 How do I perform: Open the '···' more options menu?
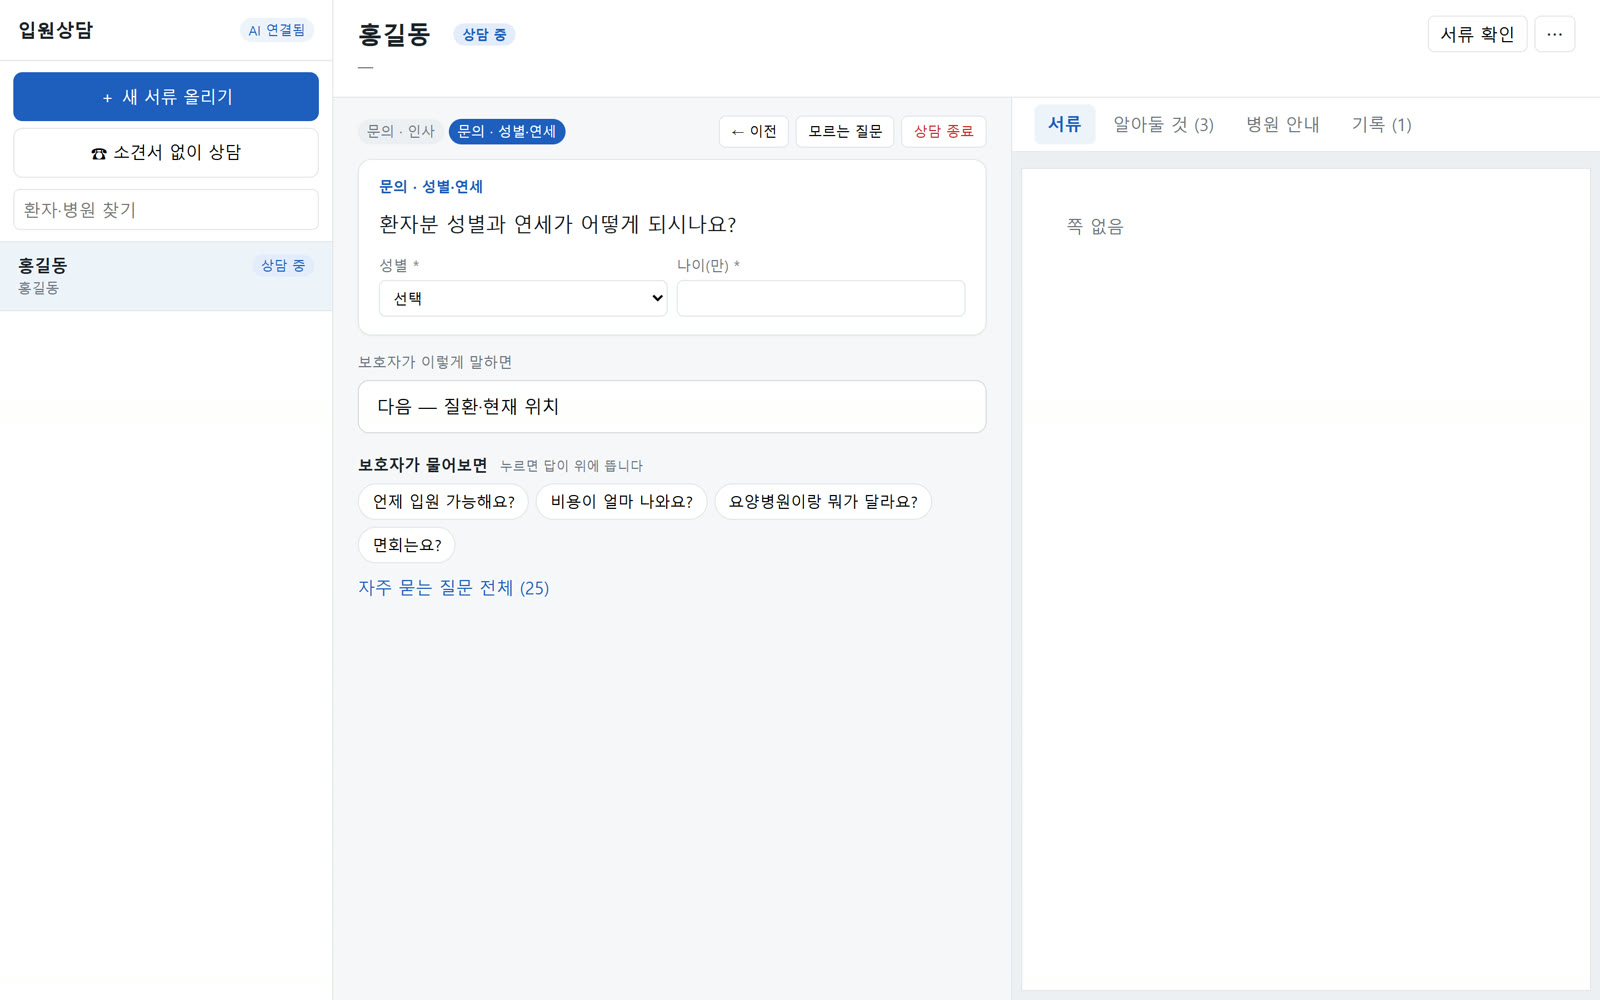click(x=1554, y=34)
